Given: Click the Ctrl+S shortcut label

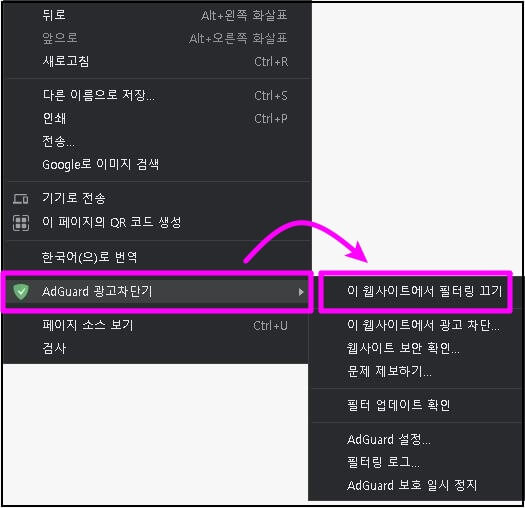Looking at the screenshot, I should (x=271, y=96).
